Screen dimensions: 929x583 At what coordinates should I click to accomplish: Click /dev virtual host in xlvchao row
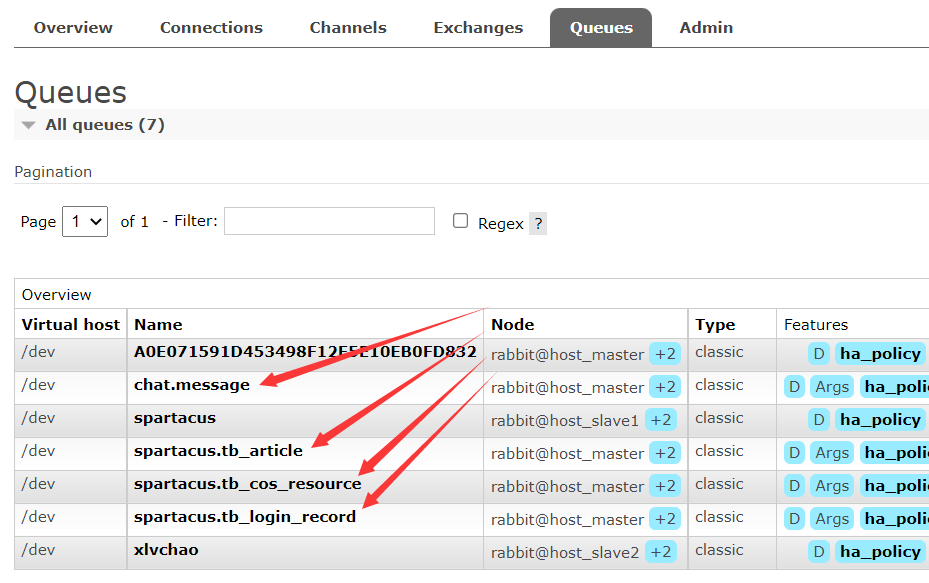[39, 550]
